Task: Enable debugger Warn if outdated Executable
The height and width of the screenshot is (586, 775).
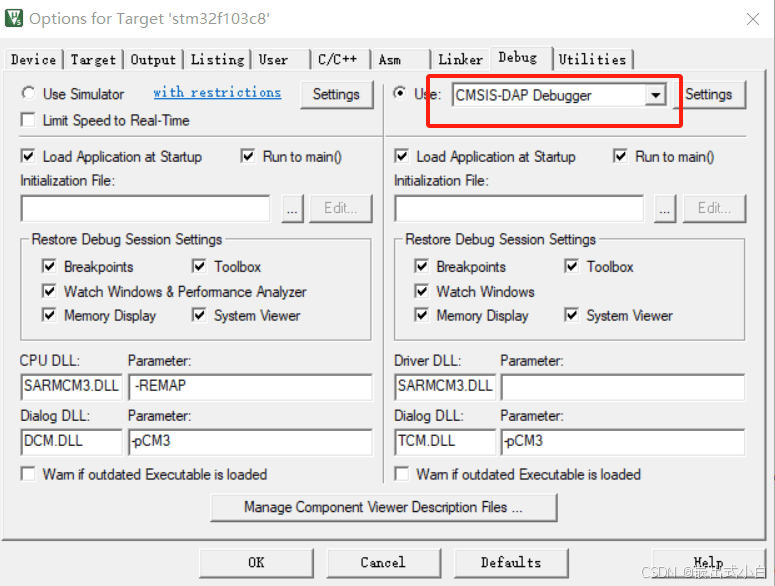Action: (402, 474)
